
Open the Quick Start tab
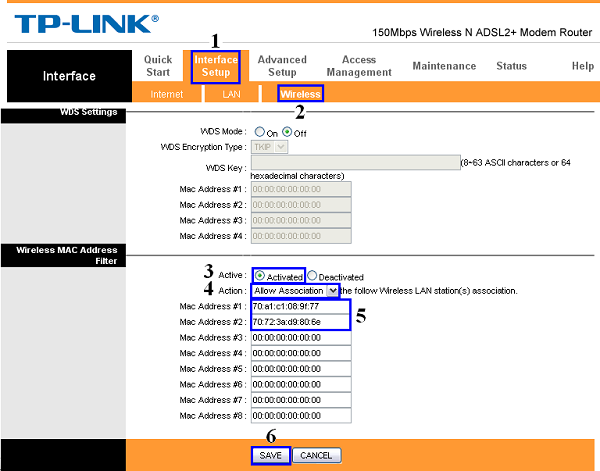click(x=158, y=66)
